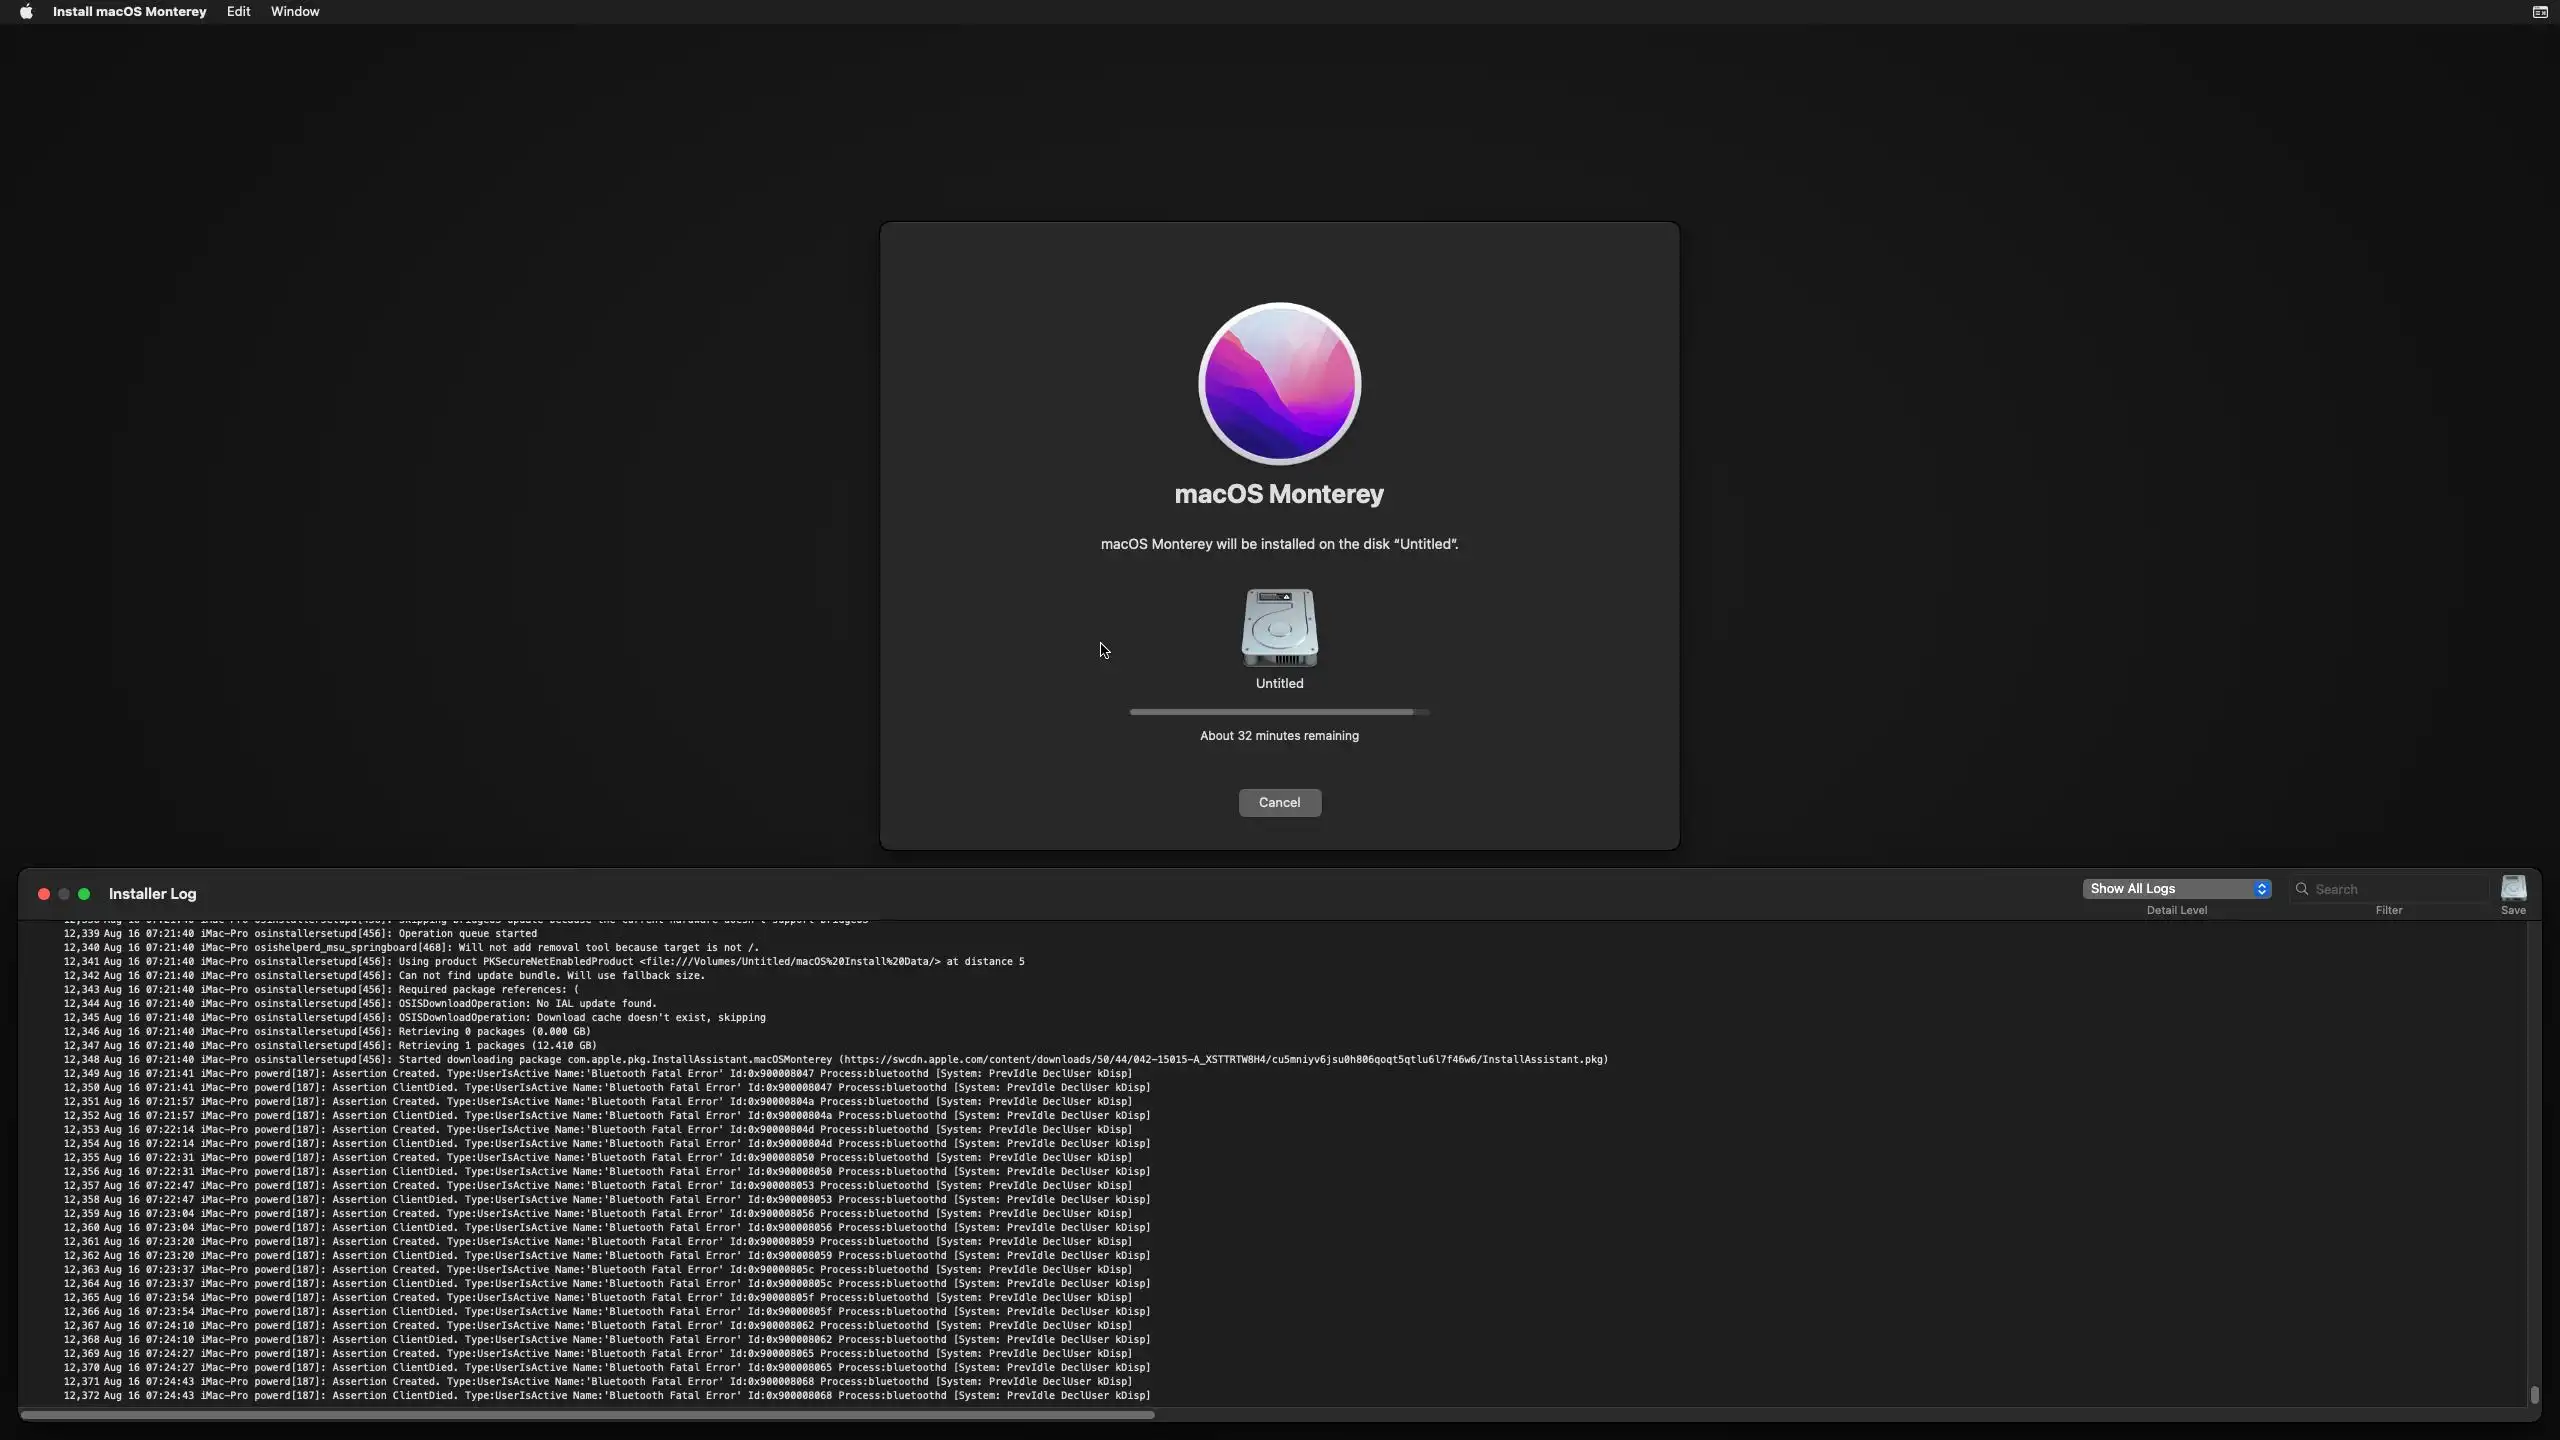The image size is (2560, 1440).
Task: Click the magnifier icon in Search field
Action: 2302,889
